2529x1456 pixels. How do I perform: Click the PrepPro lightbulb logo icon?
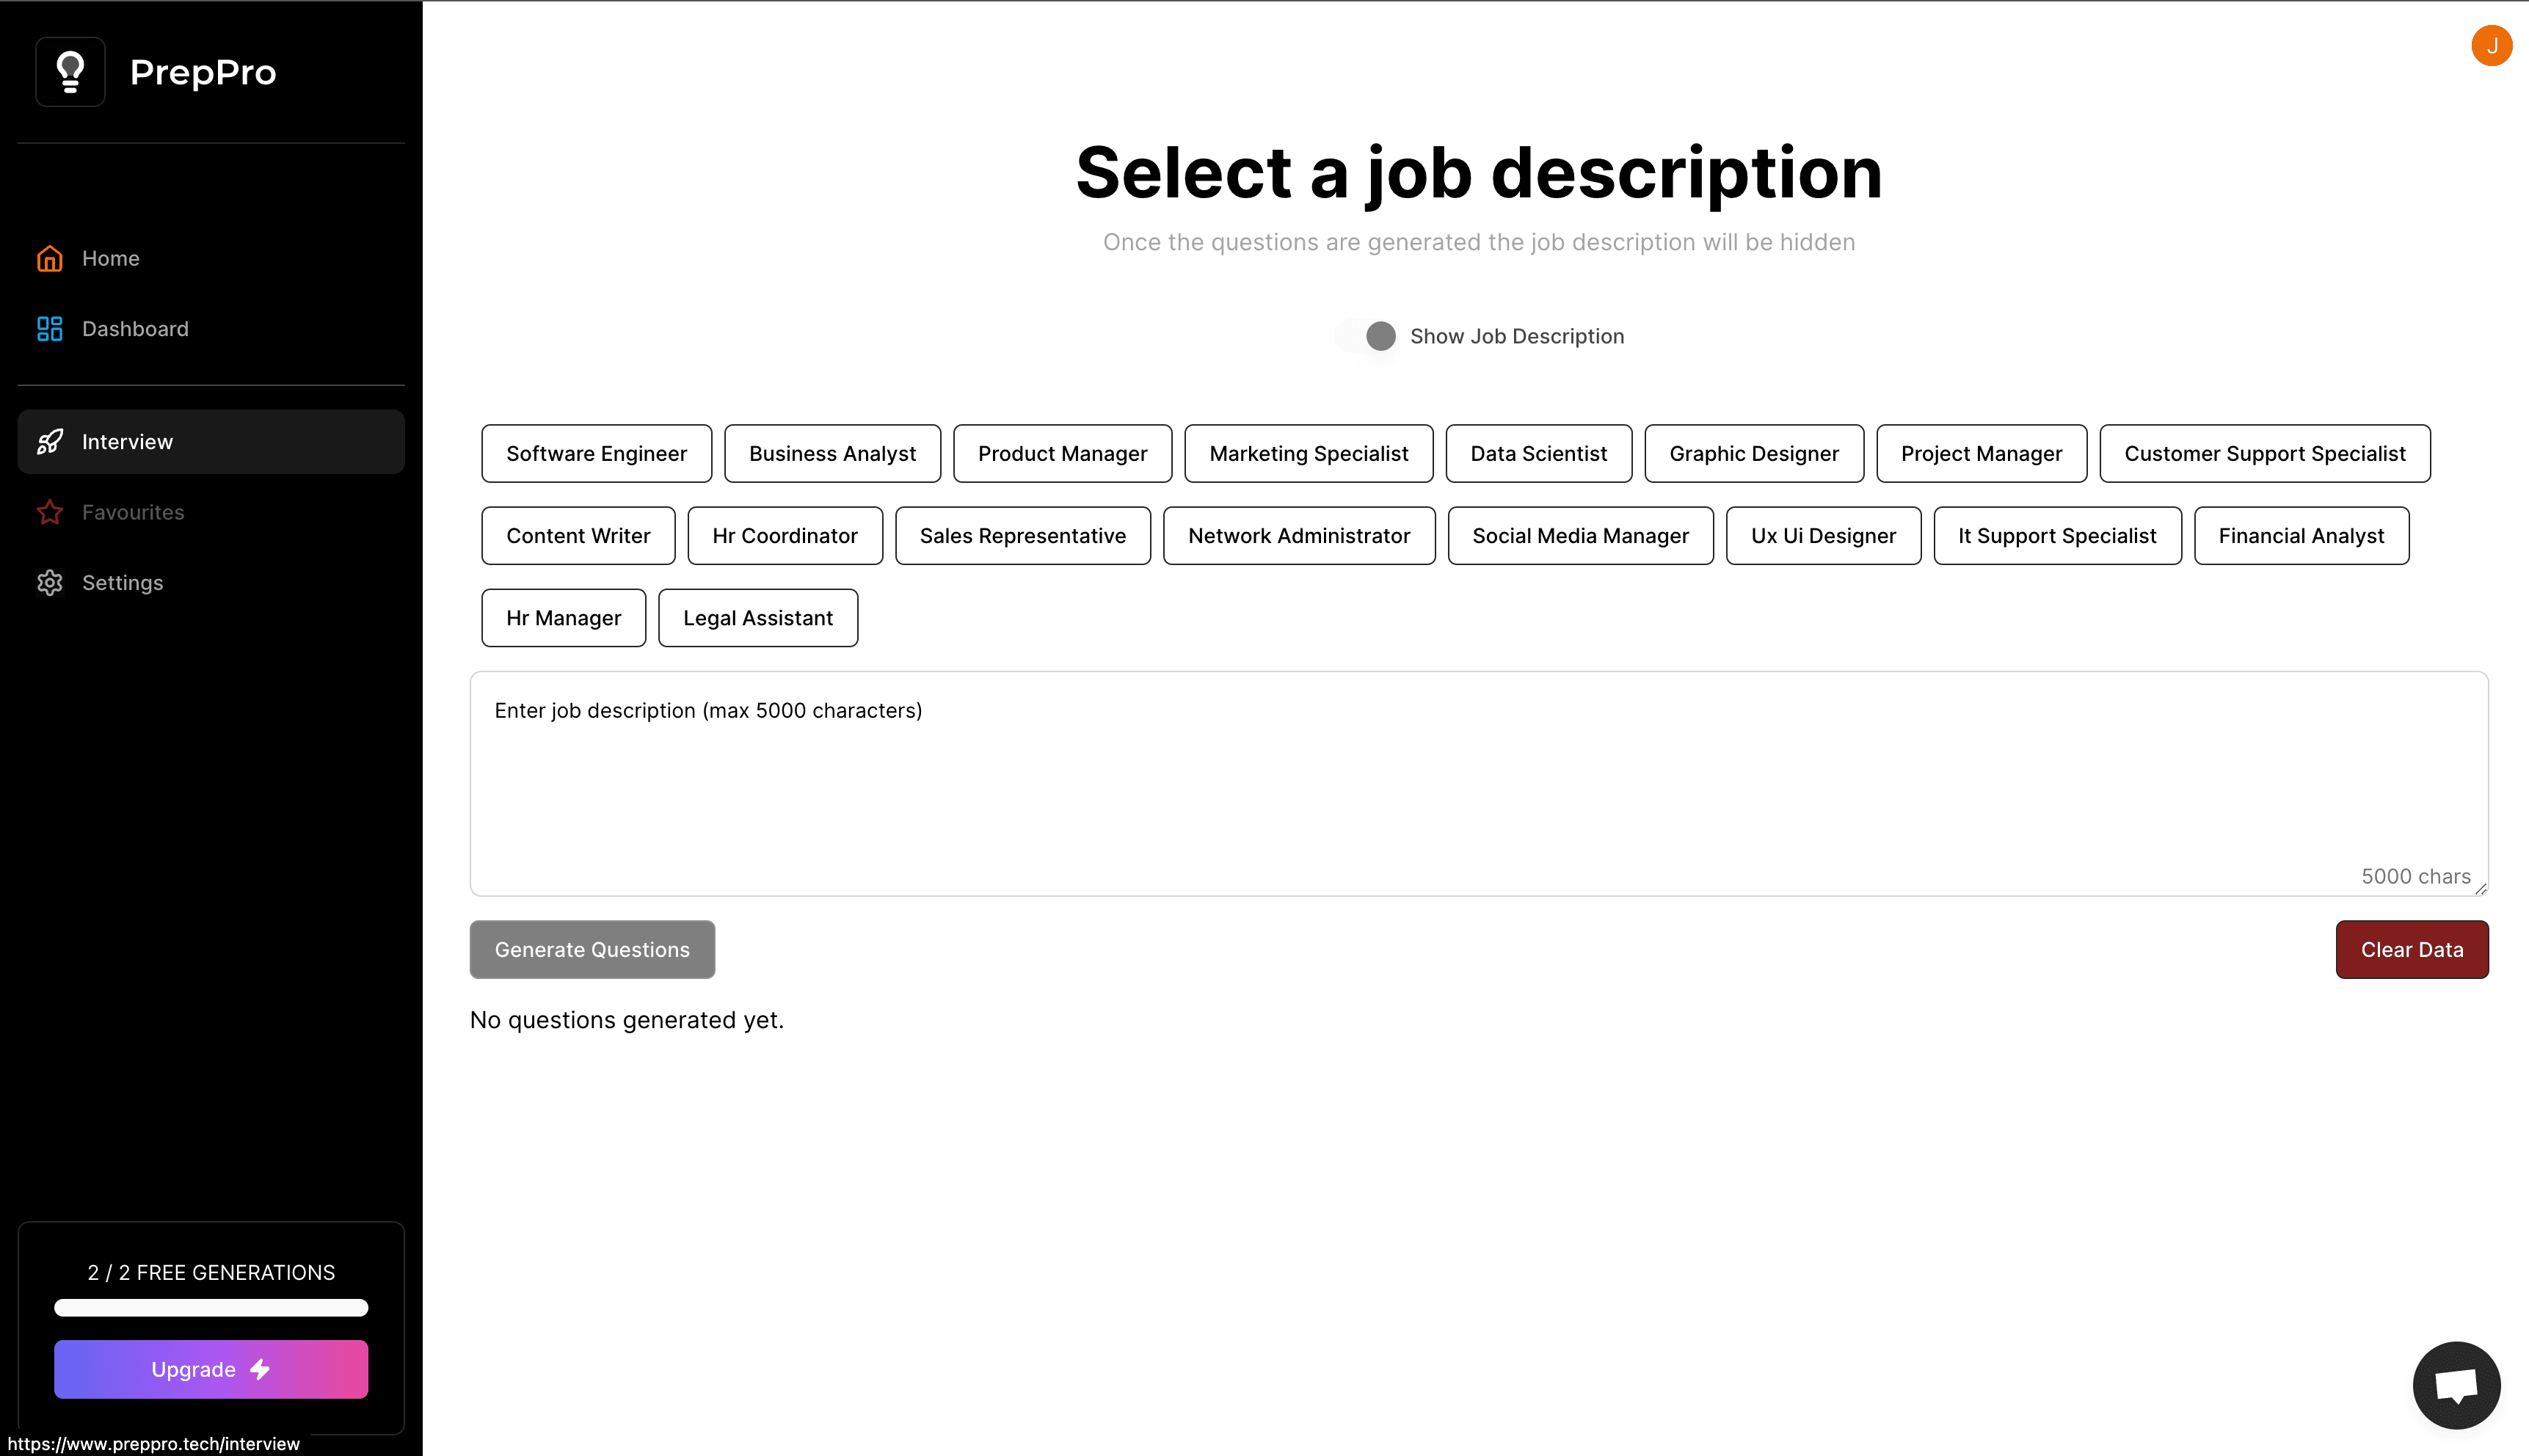point(70,72)
